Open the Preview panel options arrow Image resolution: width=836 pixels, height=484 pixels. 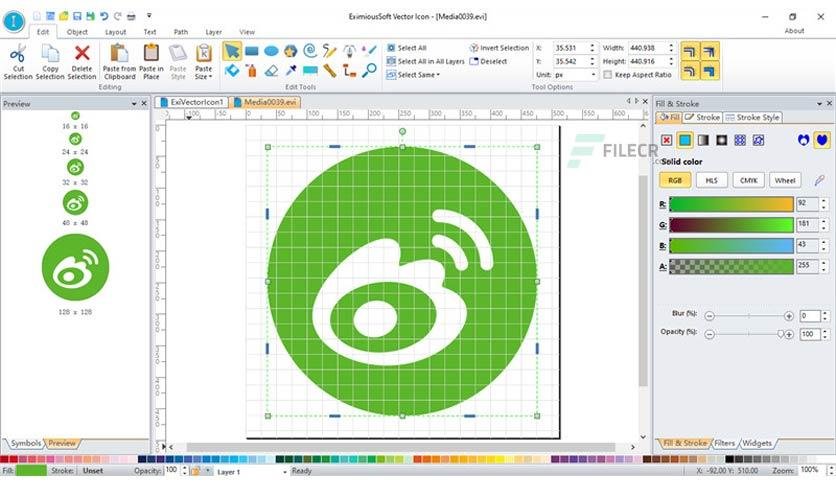coord(134,104)
